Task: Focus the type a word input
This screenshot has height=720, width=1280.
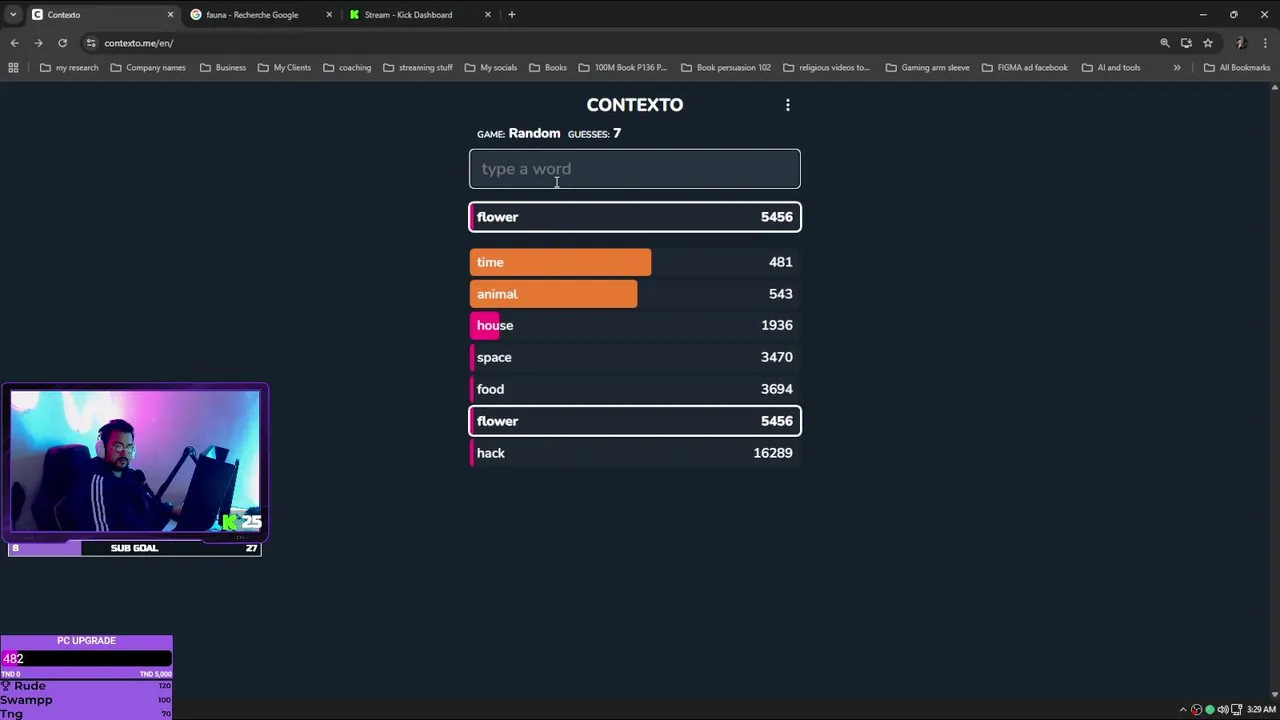Action: click(635, 169)
